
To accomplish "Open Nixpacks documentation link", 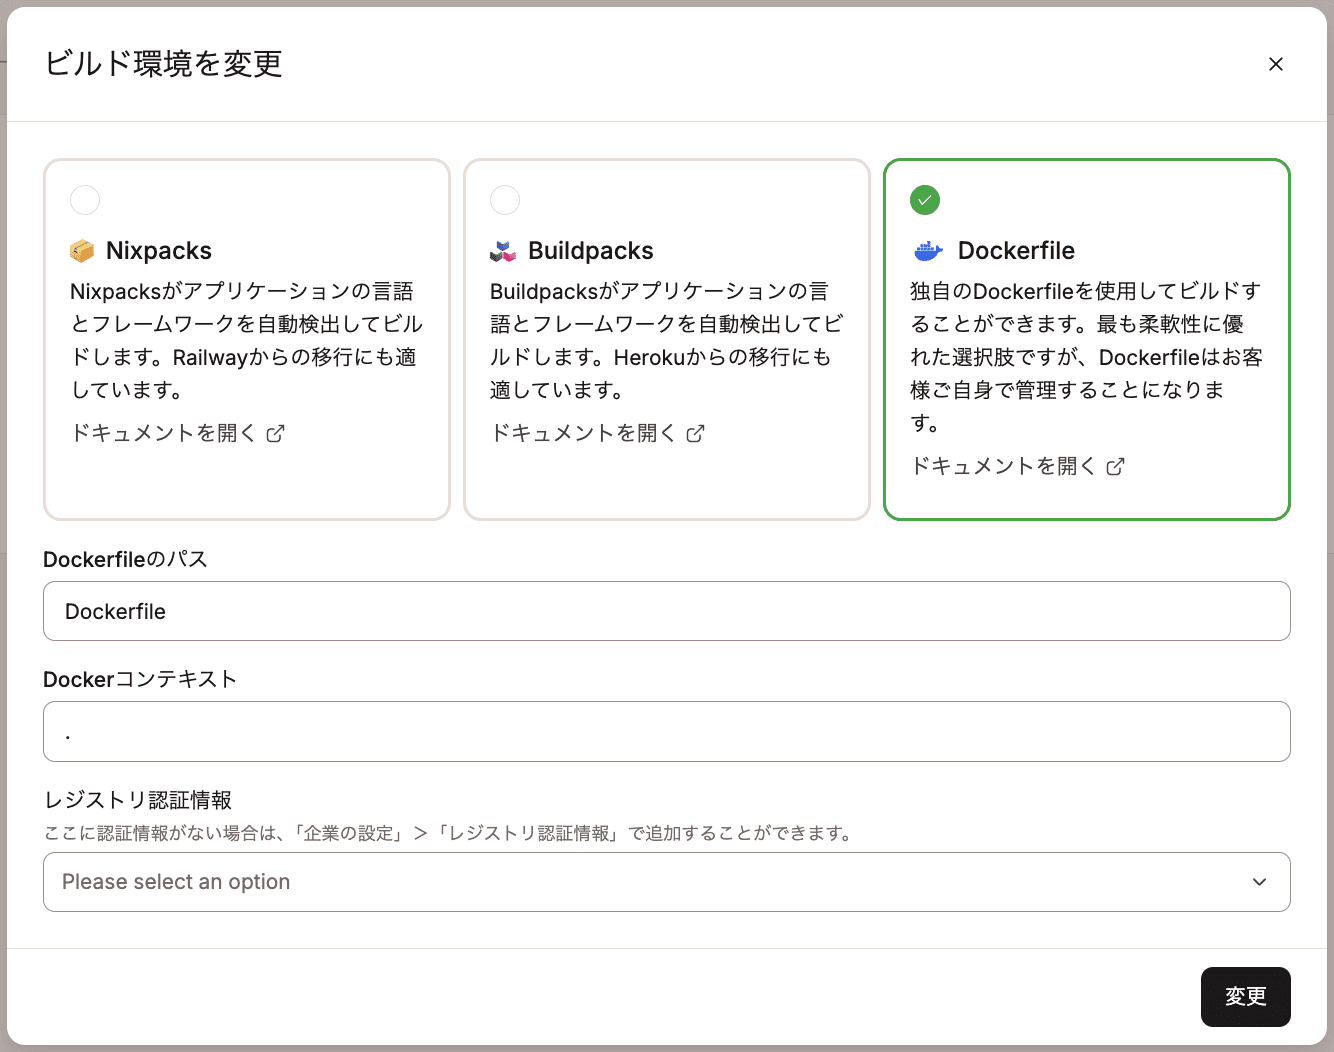I will pos(164,433).
